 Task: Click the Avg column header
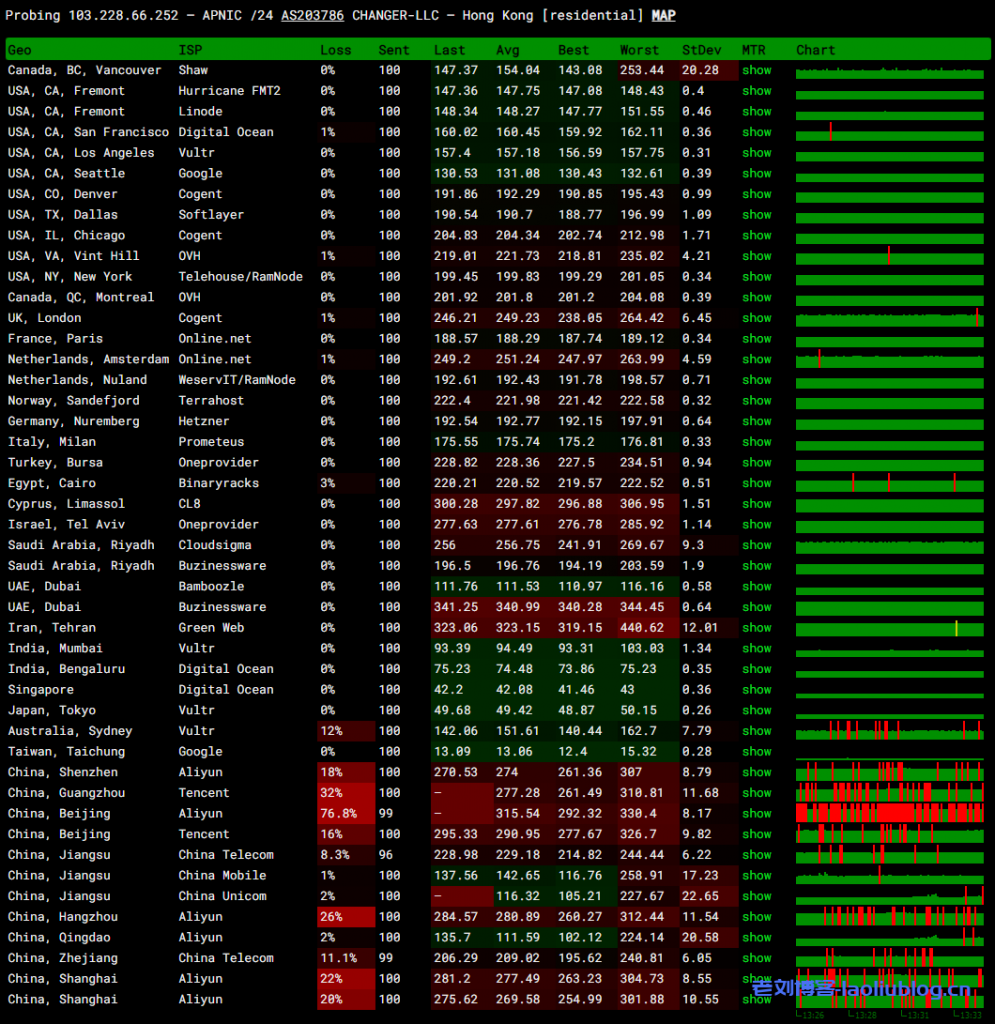pyautogui.click(x=507, y=50)
